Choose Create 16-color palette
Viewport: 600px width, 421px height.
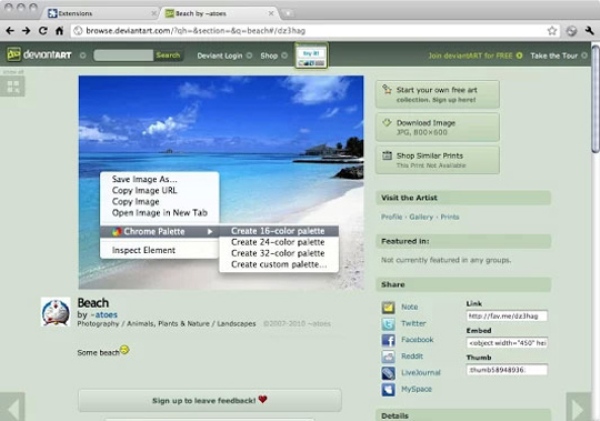tap(277, 231)
